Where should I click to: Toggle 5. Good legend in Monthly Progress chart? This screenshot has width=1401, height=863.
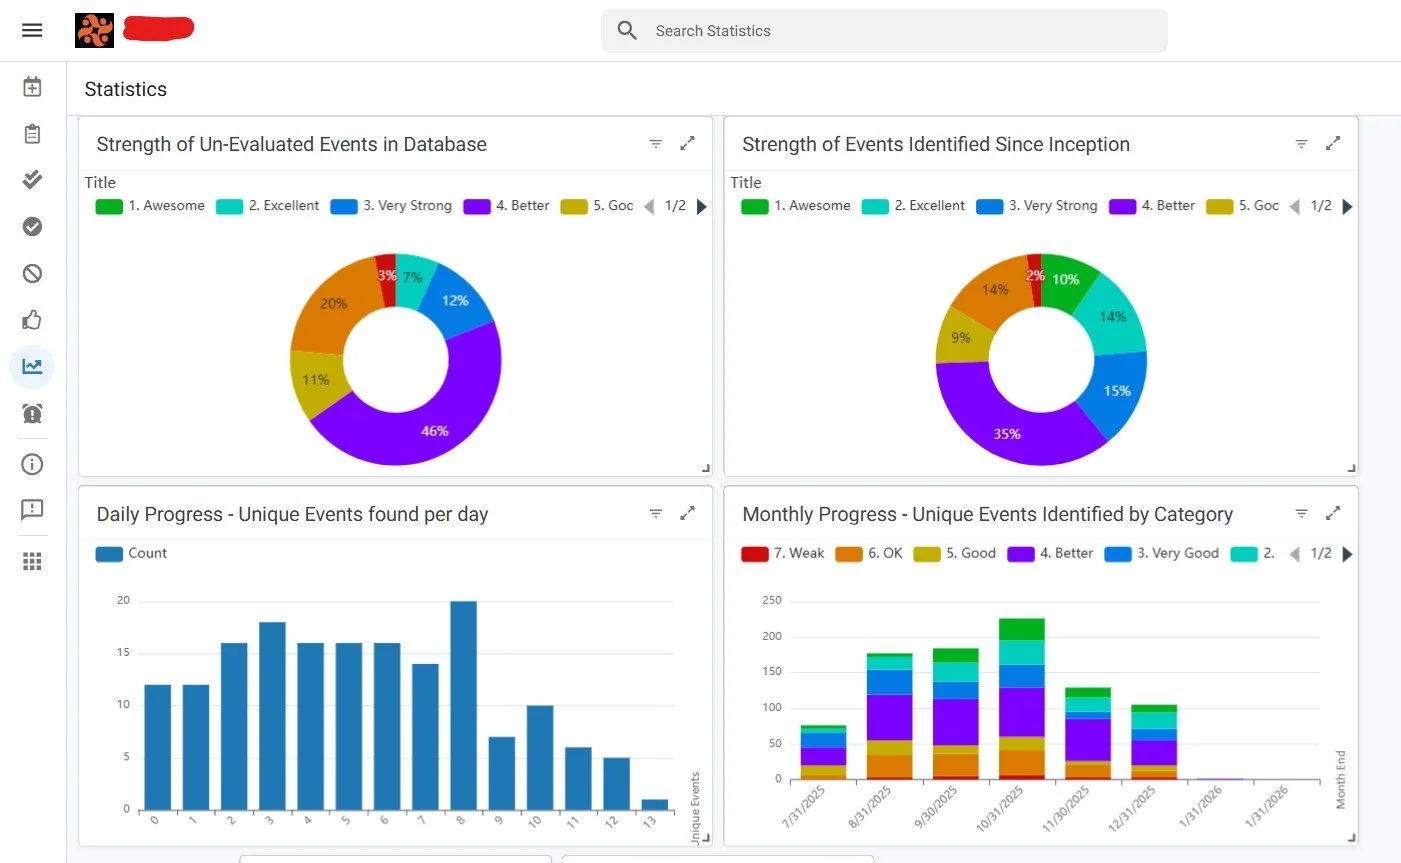[x=955, y=553]
